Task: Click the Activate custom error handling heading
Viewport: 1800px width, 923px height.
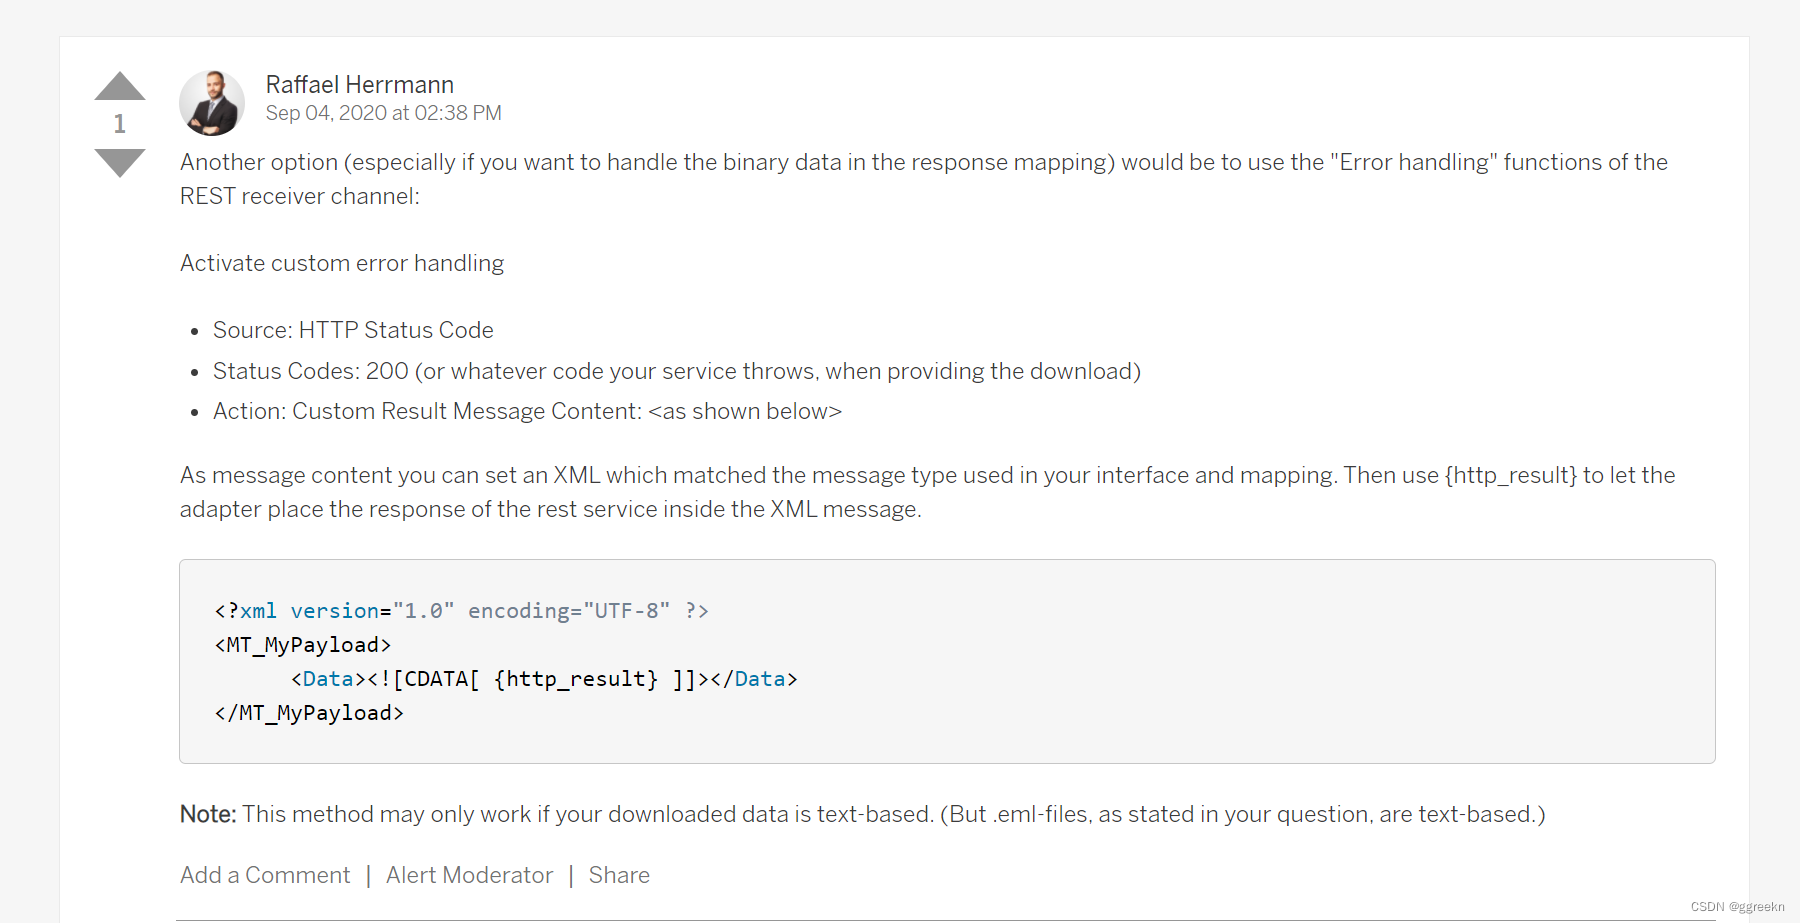Action: 341,263
